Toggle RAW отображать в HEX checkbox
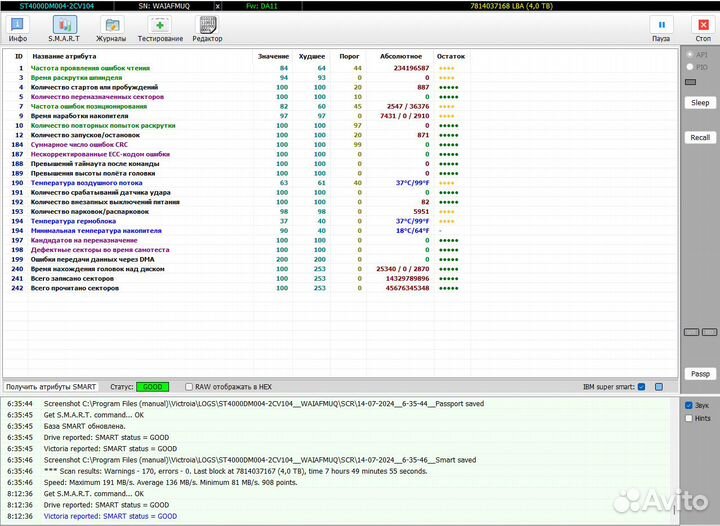The image size is (720, 526). (190, 386)
